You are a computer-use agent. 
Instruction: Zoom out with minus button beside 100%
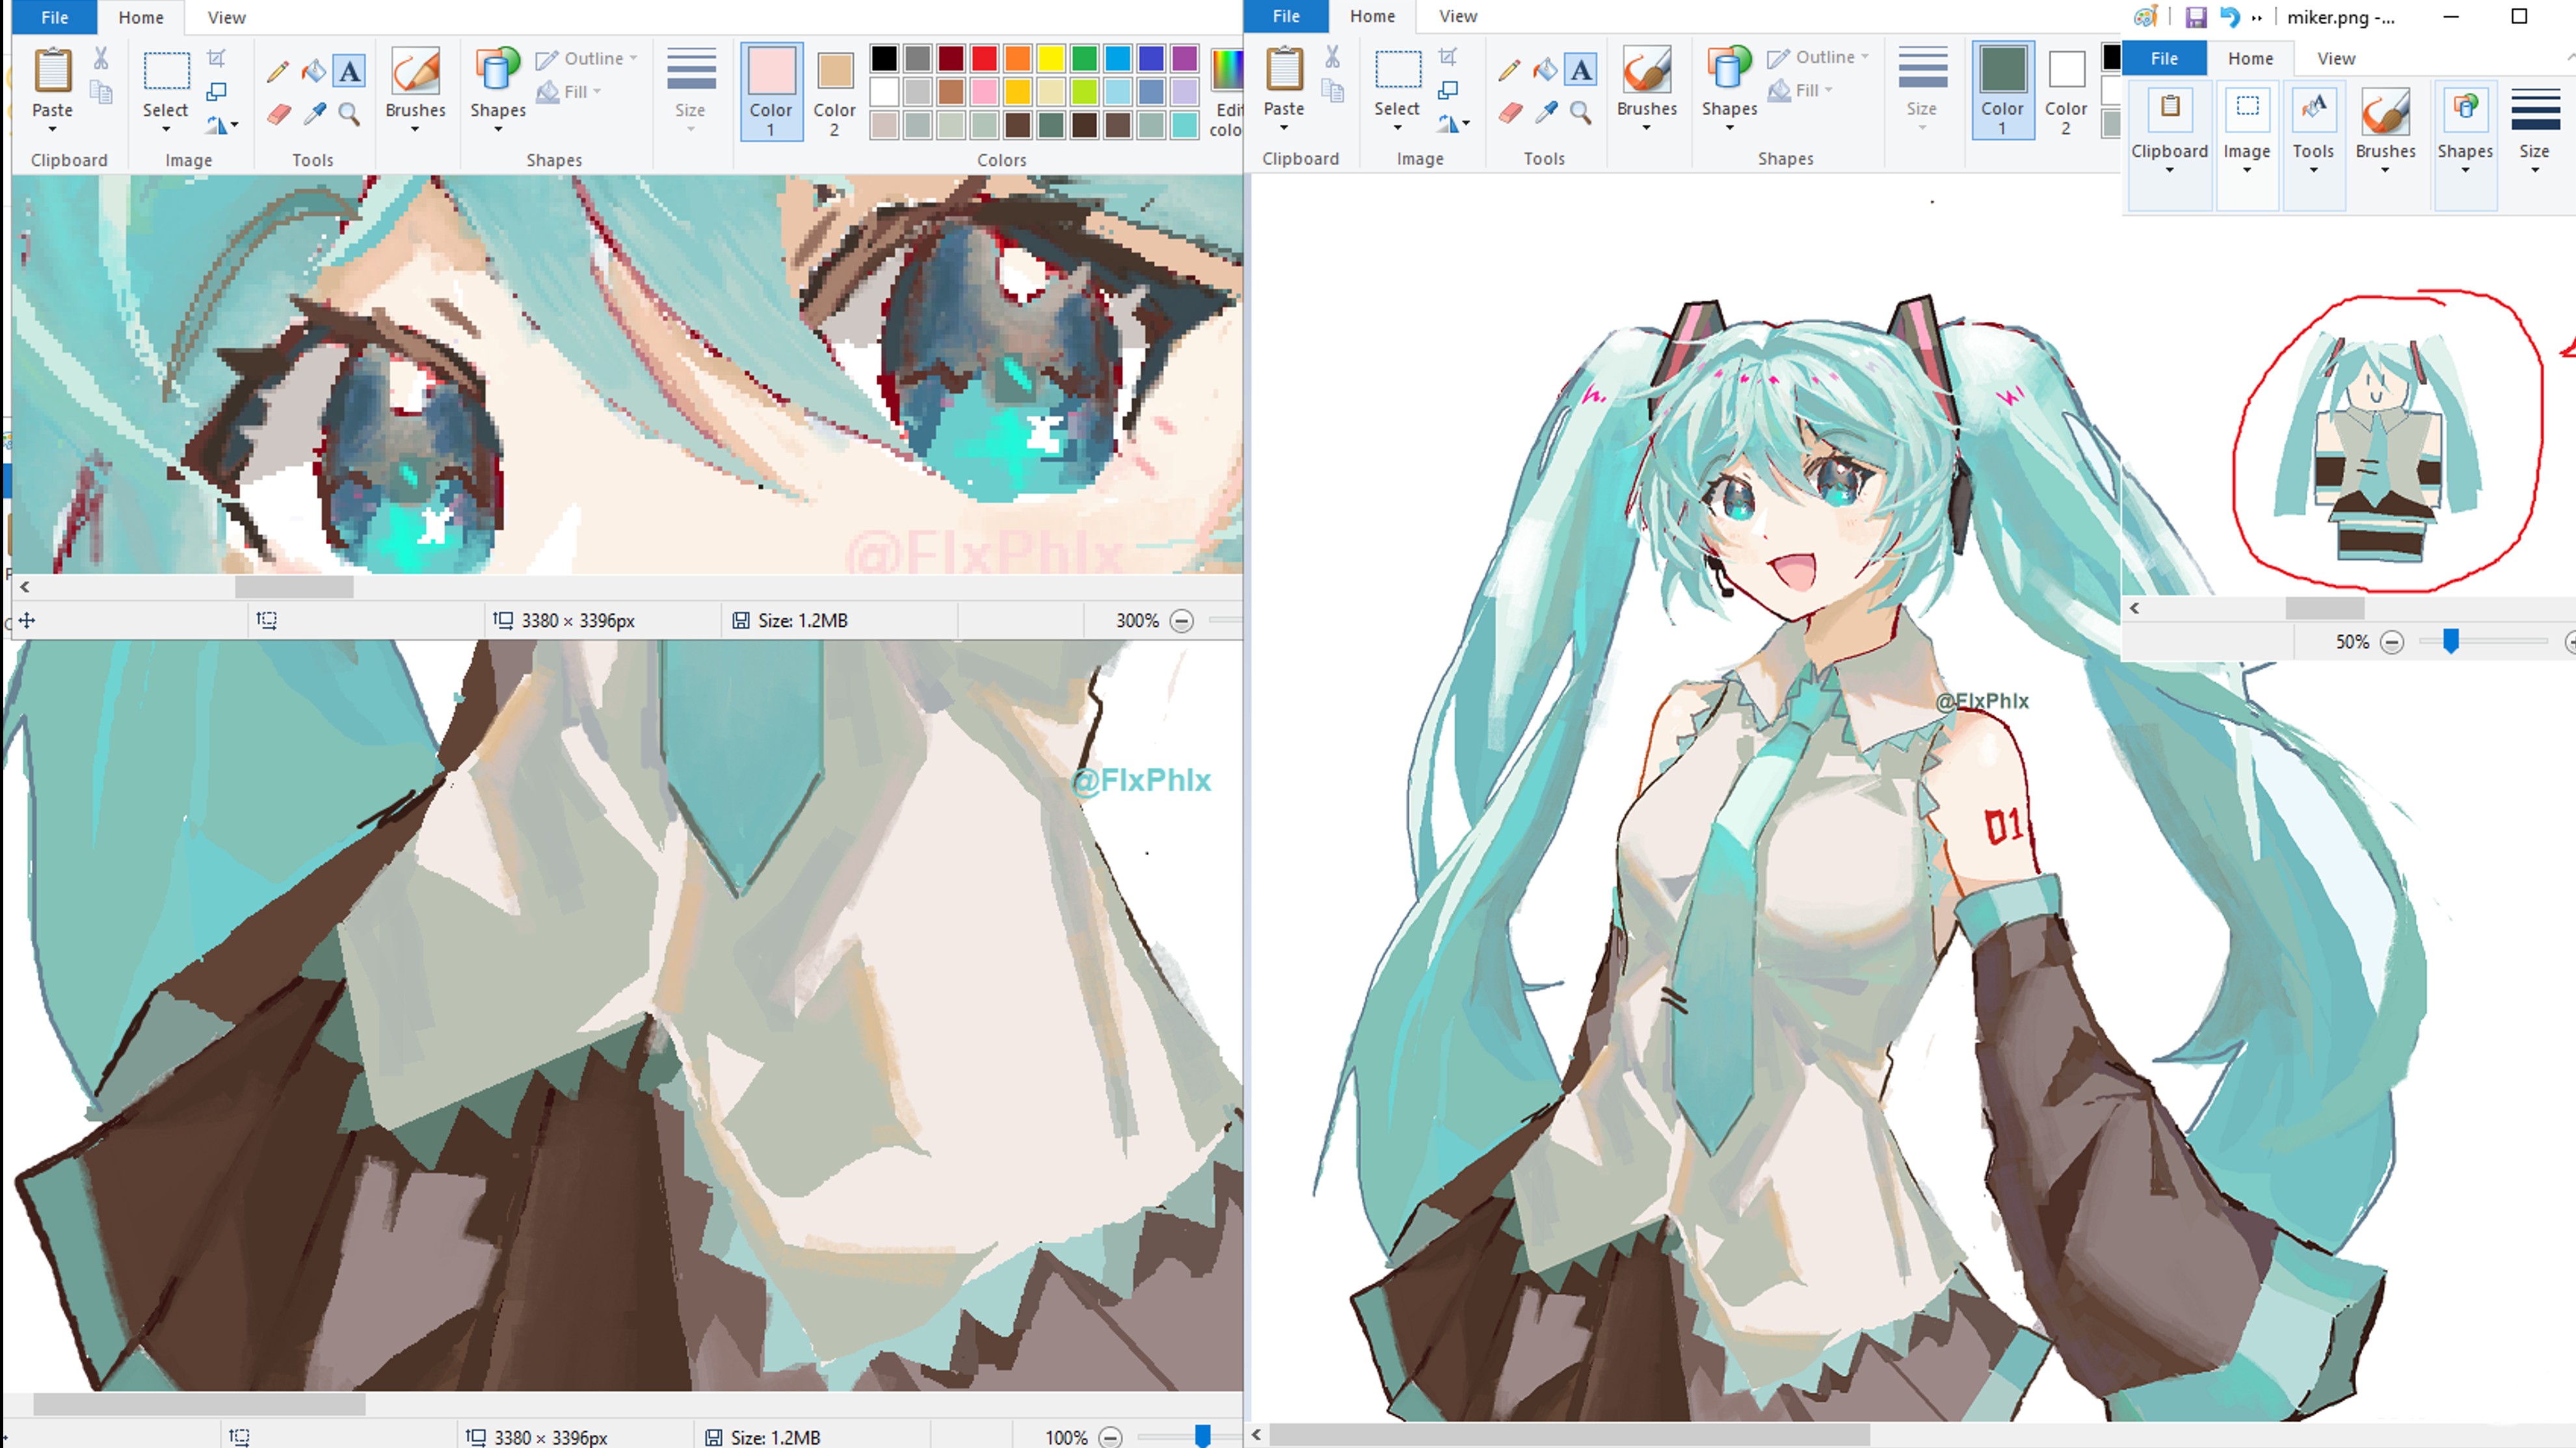[x=1110, y=1437]
